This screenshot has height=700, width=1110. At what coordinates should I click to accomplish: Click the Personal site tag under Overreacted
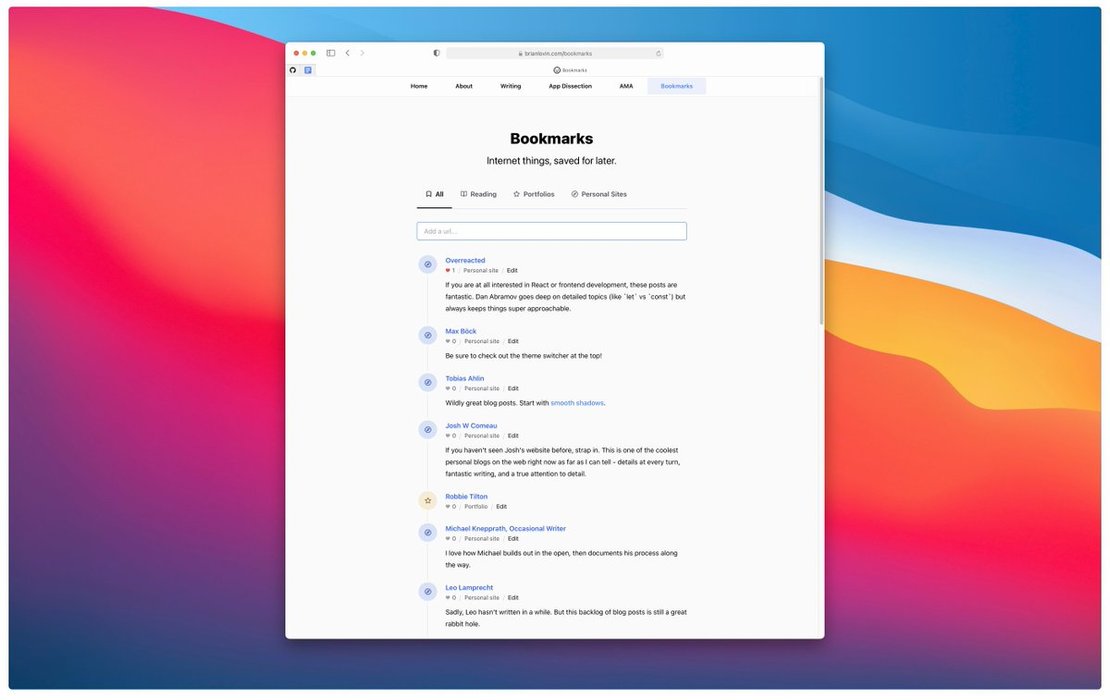(x=481, y=270)
